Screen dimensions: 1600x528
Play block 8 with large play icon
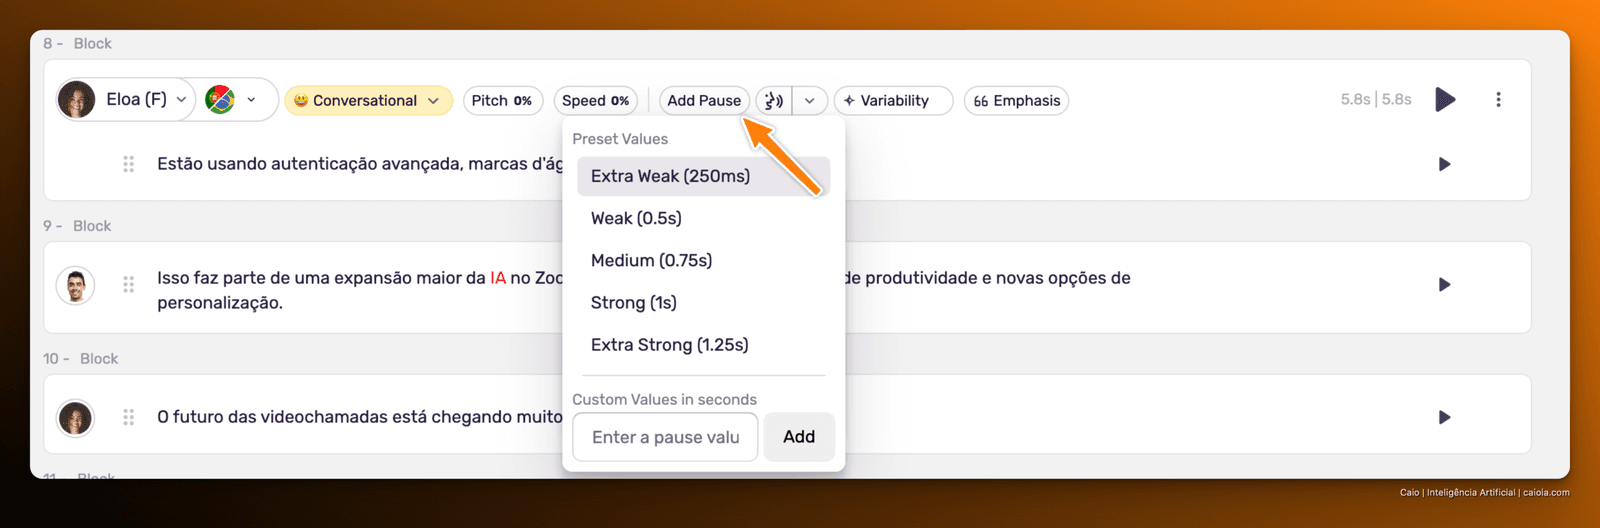1445,99
